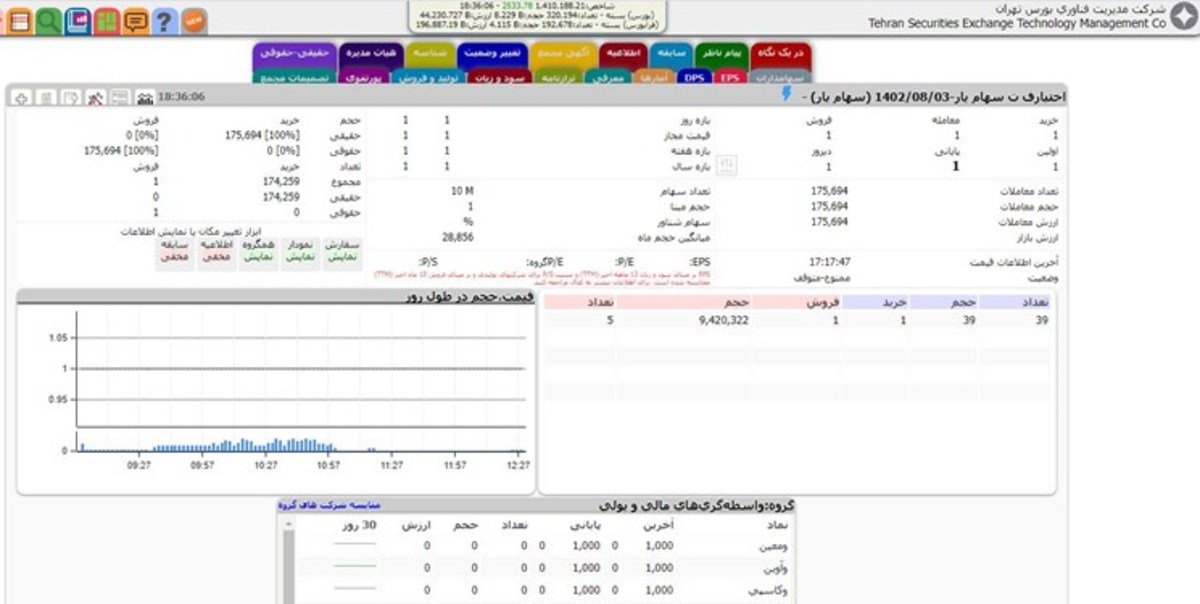This screenshot has height=604, width=1200.
Task: Switch to the شناسه tab
Action: [431, 52]
